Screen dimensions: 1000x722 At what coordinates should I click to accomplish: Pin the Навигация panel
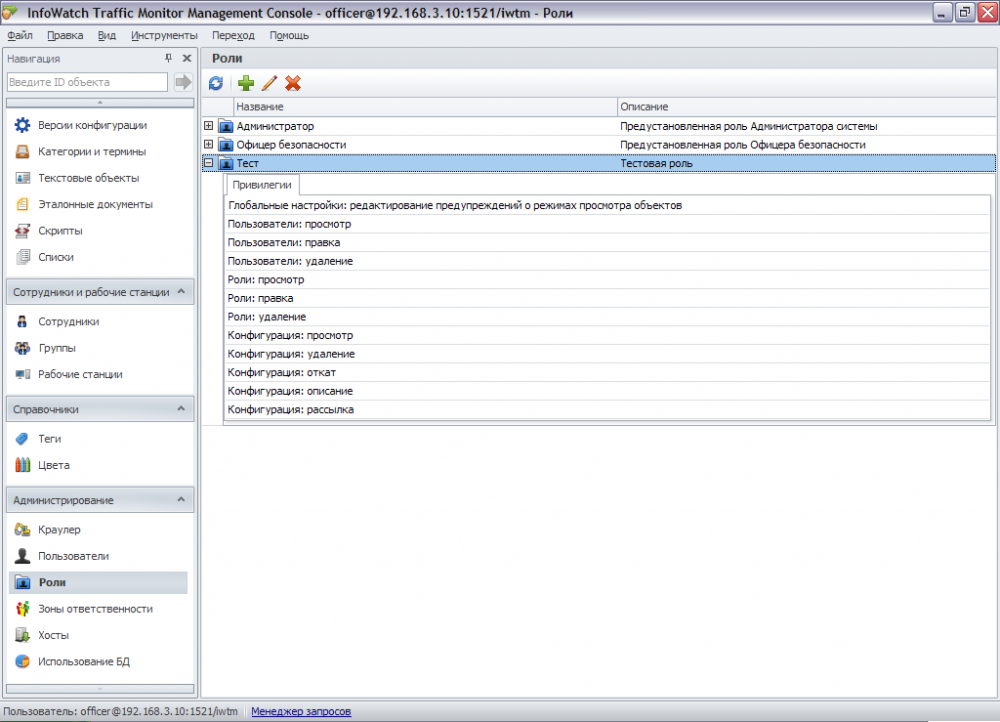168,58
